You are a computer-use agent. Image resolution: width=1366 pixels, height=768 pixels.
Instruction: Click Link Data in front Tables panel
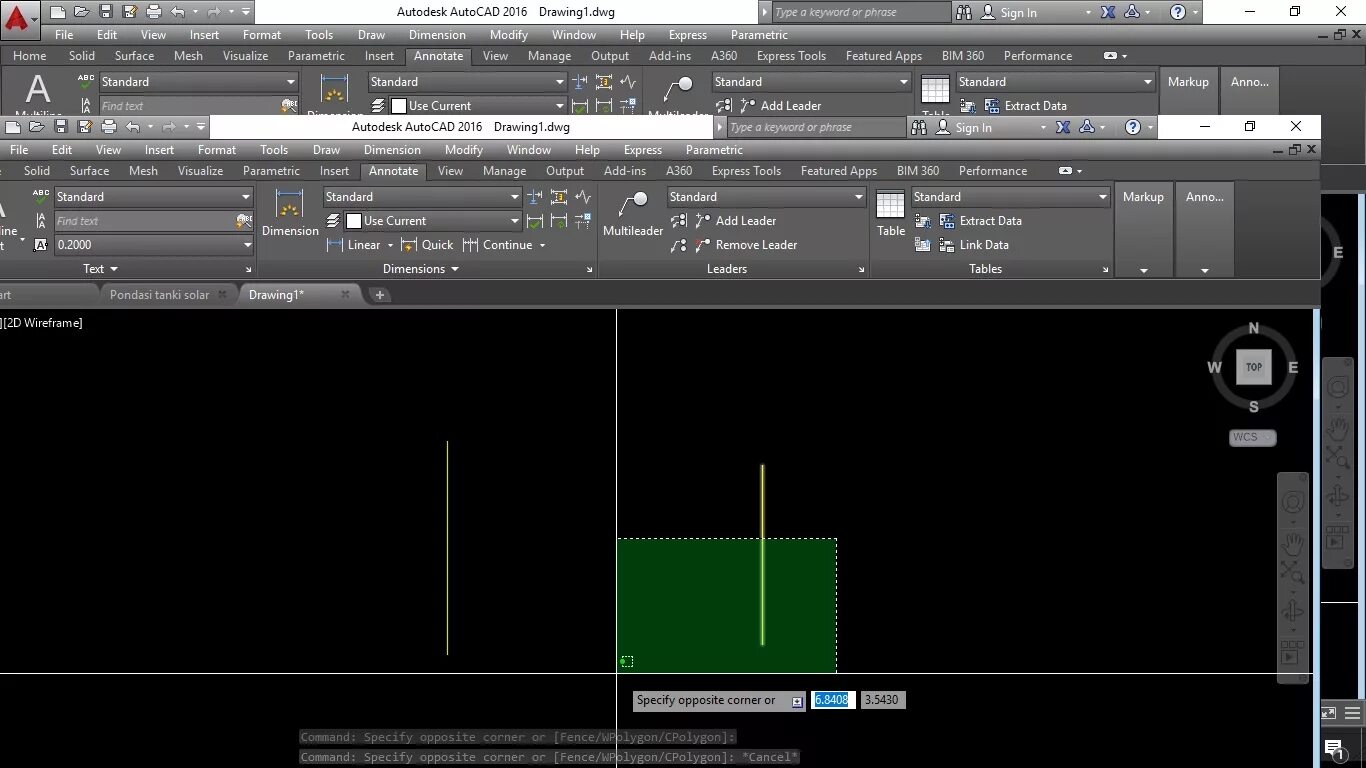tap(973, 245)
